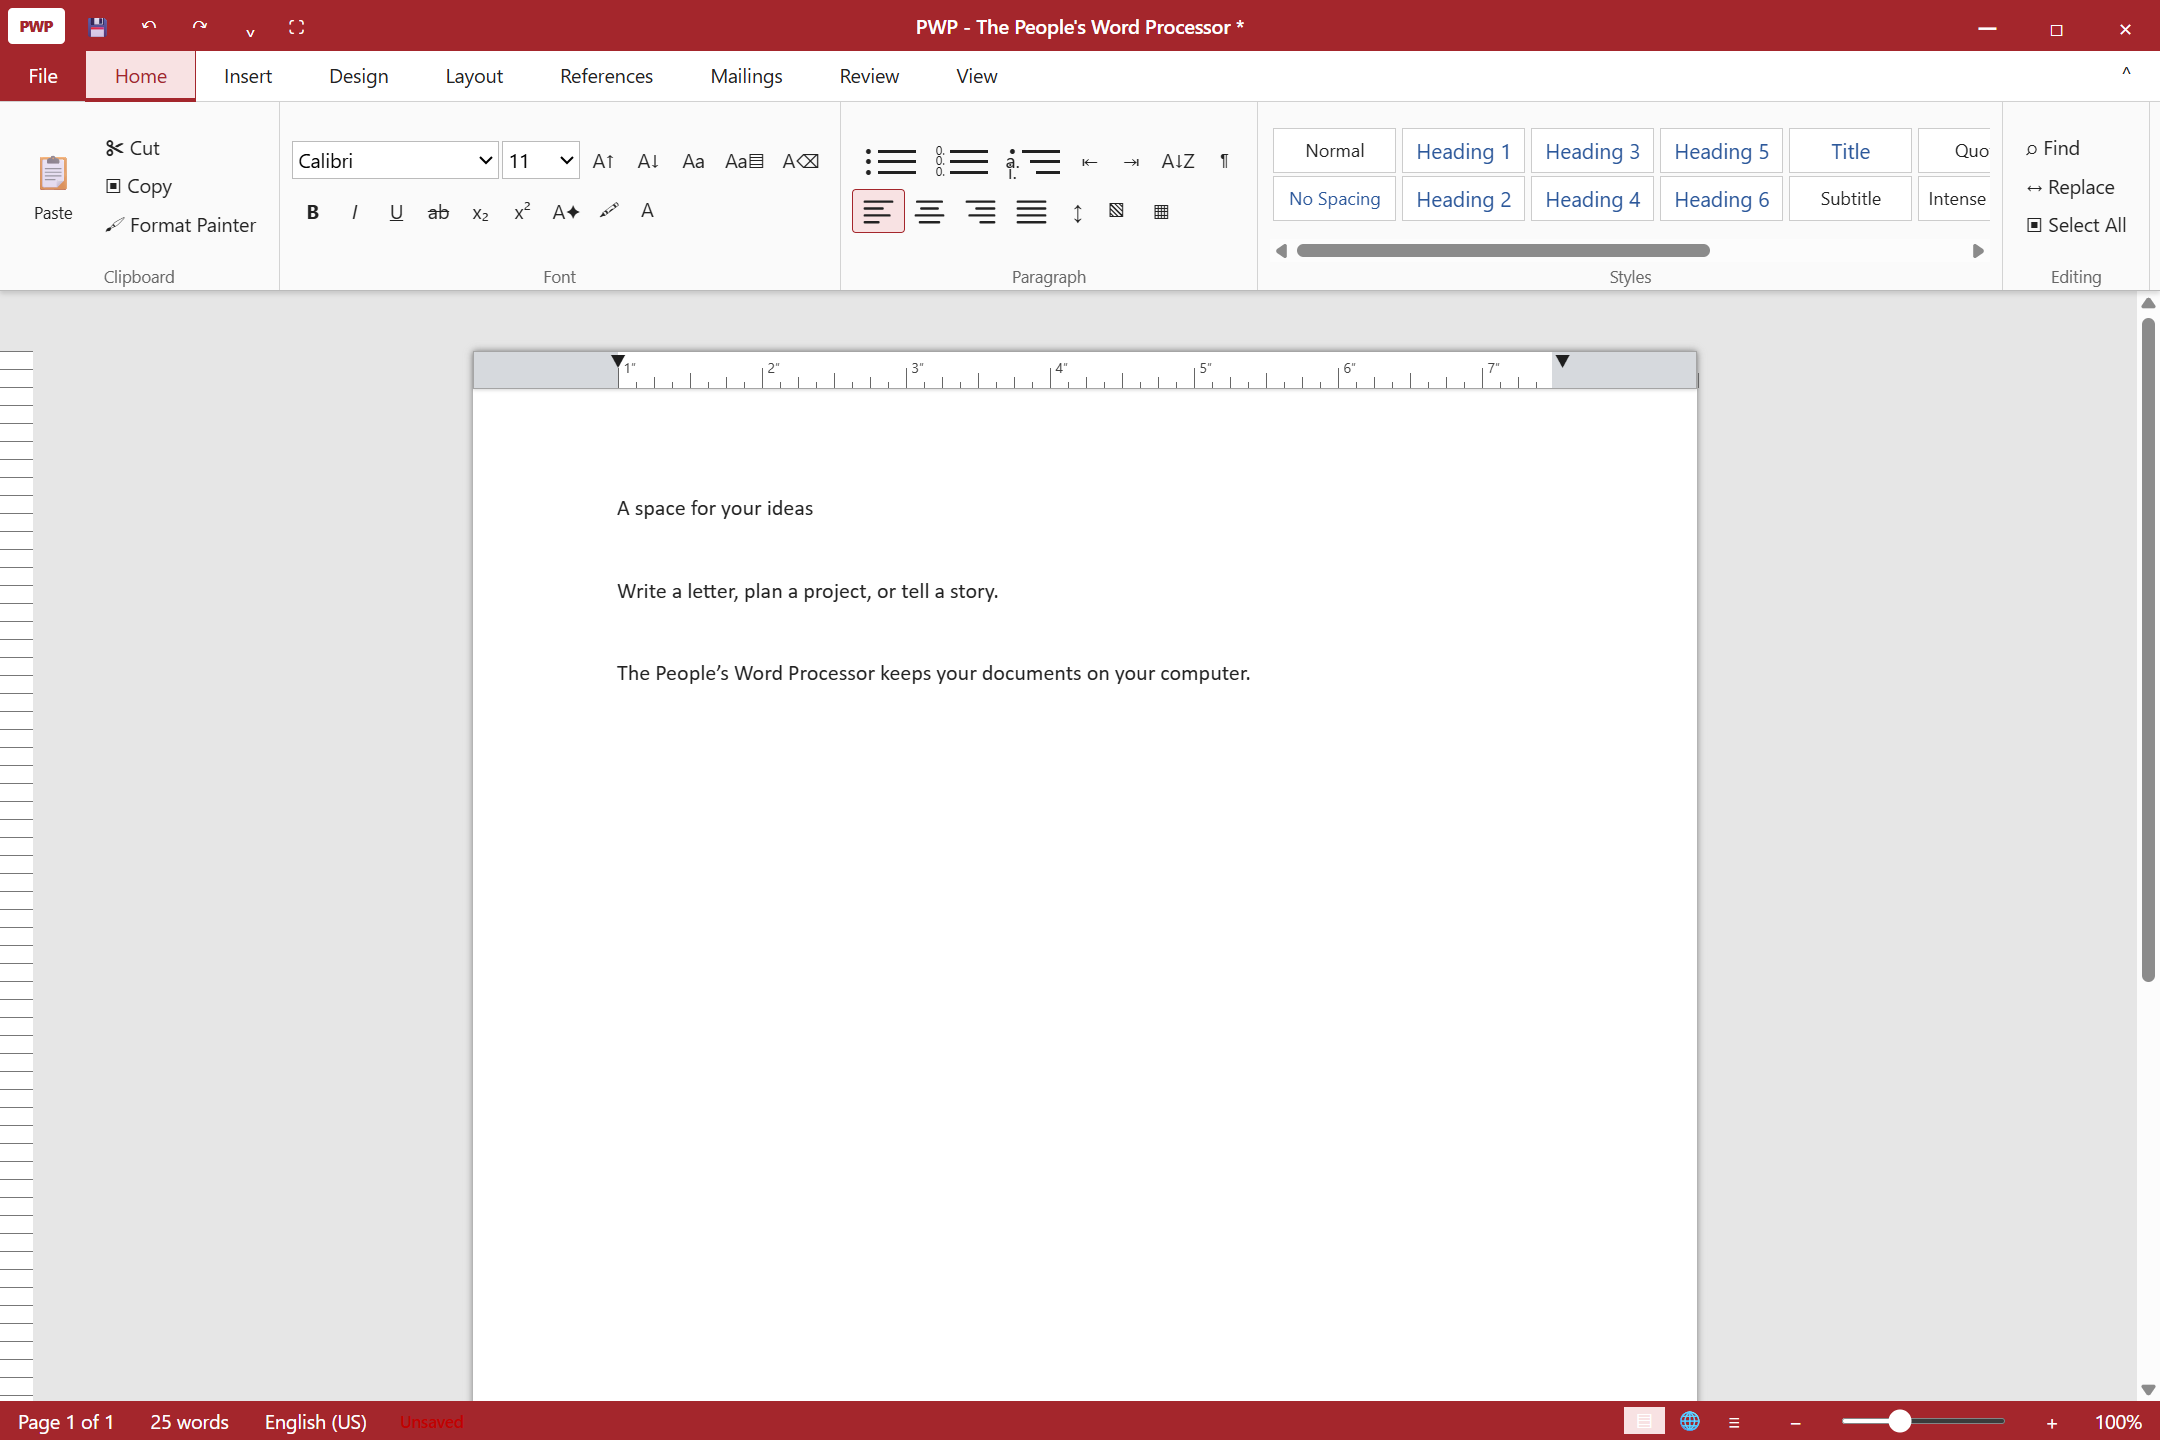This screenshot has width=2160, height=1440.
Task: Insert a numbered list
Action: tap(962, 161)
